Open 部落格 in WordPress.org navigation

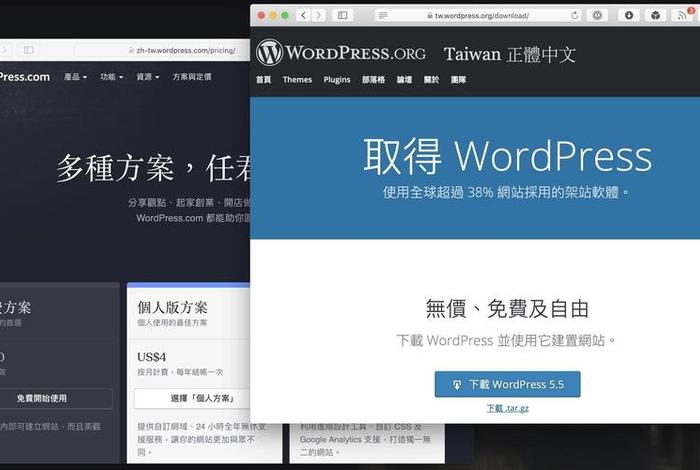tap(374, 79)
